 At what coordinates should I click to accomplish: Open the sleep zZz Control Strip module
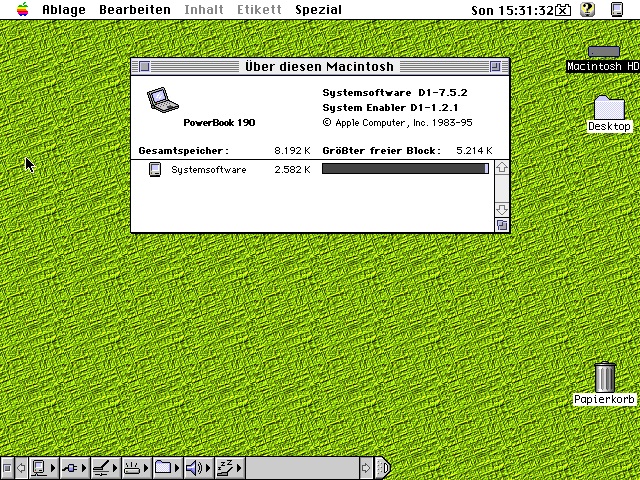pos(229,468)
